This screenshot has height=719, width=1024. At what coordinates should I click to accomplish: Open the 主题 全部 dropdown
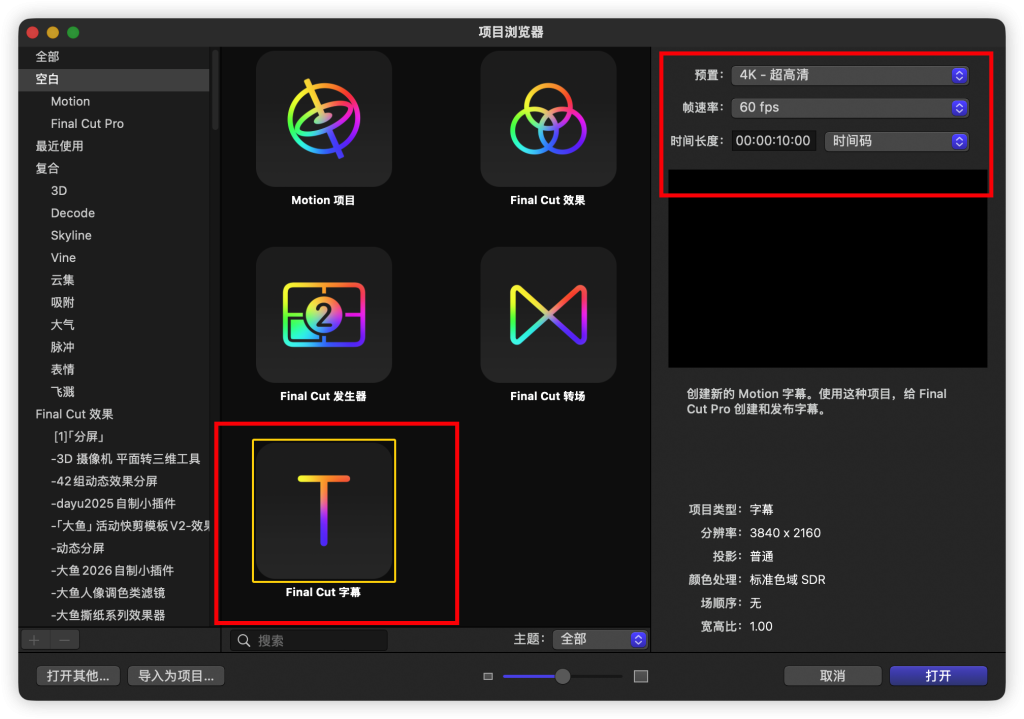pyautogui.click(x=599, y=639)
